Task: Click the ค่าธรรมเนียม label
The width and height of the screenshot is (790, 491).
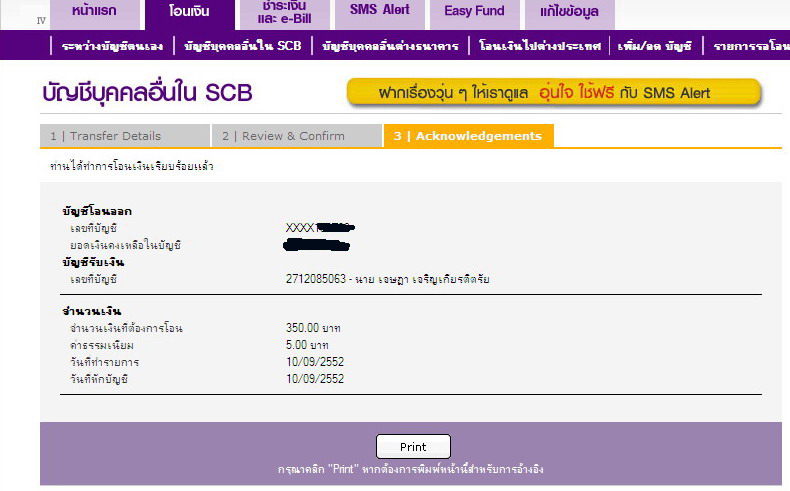Action: click(102, 345)
